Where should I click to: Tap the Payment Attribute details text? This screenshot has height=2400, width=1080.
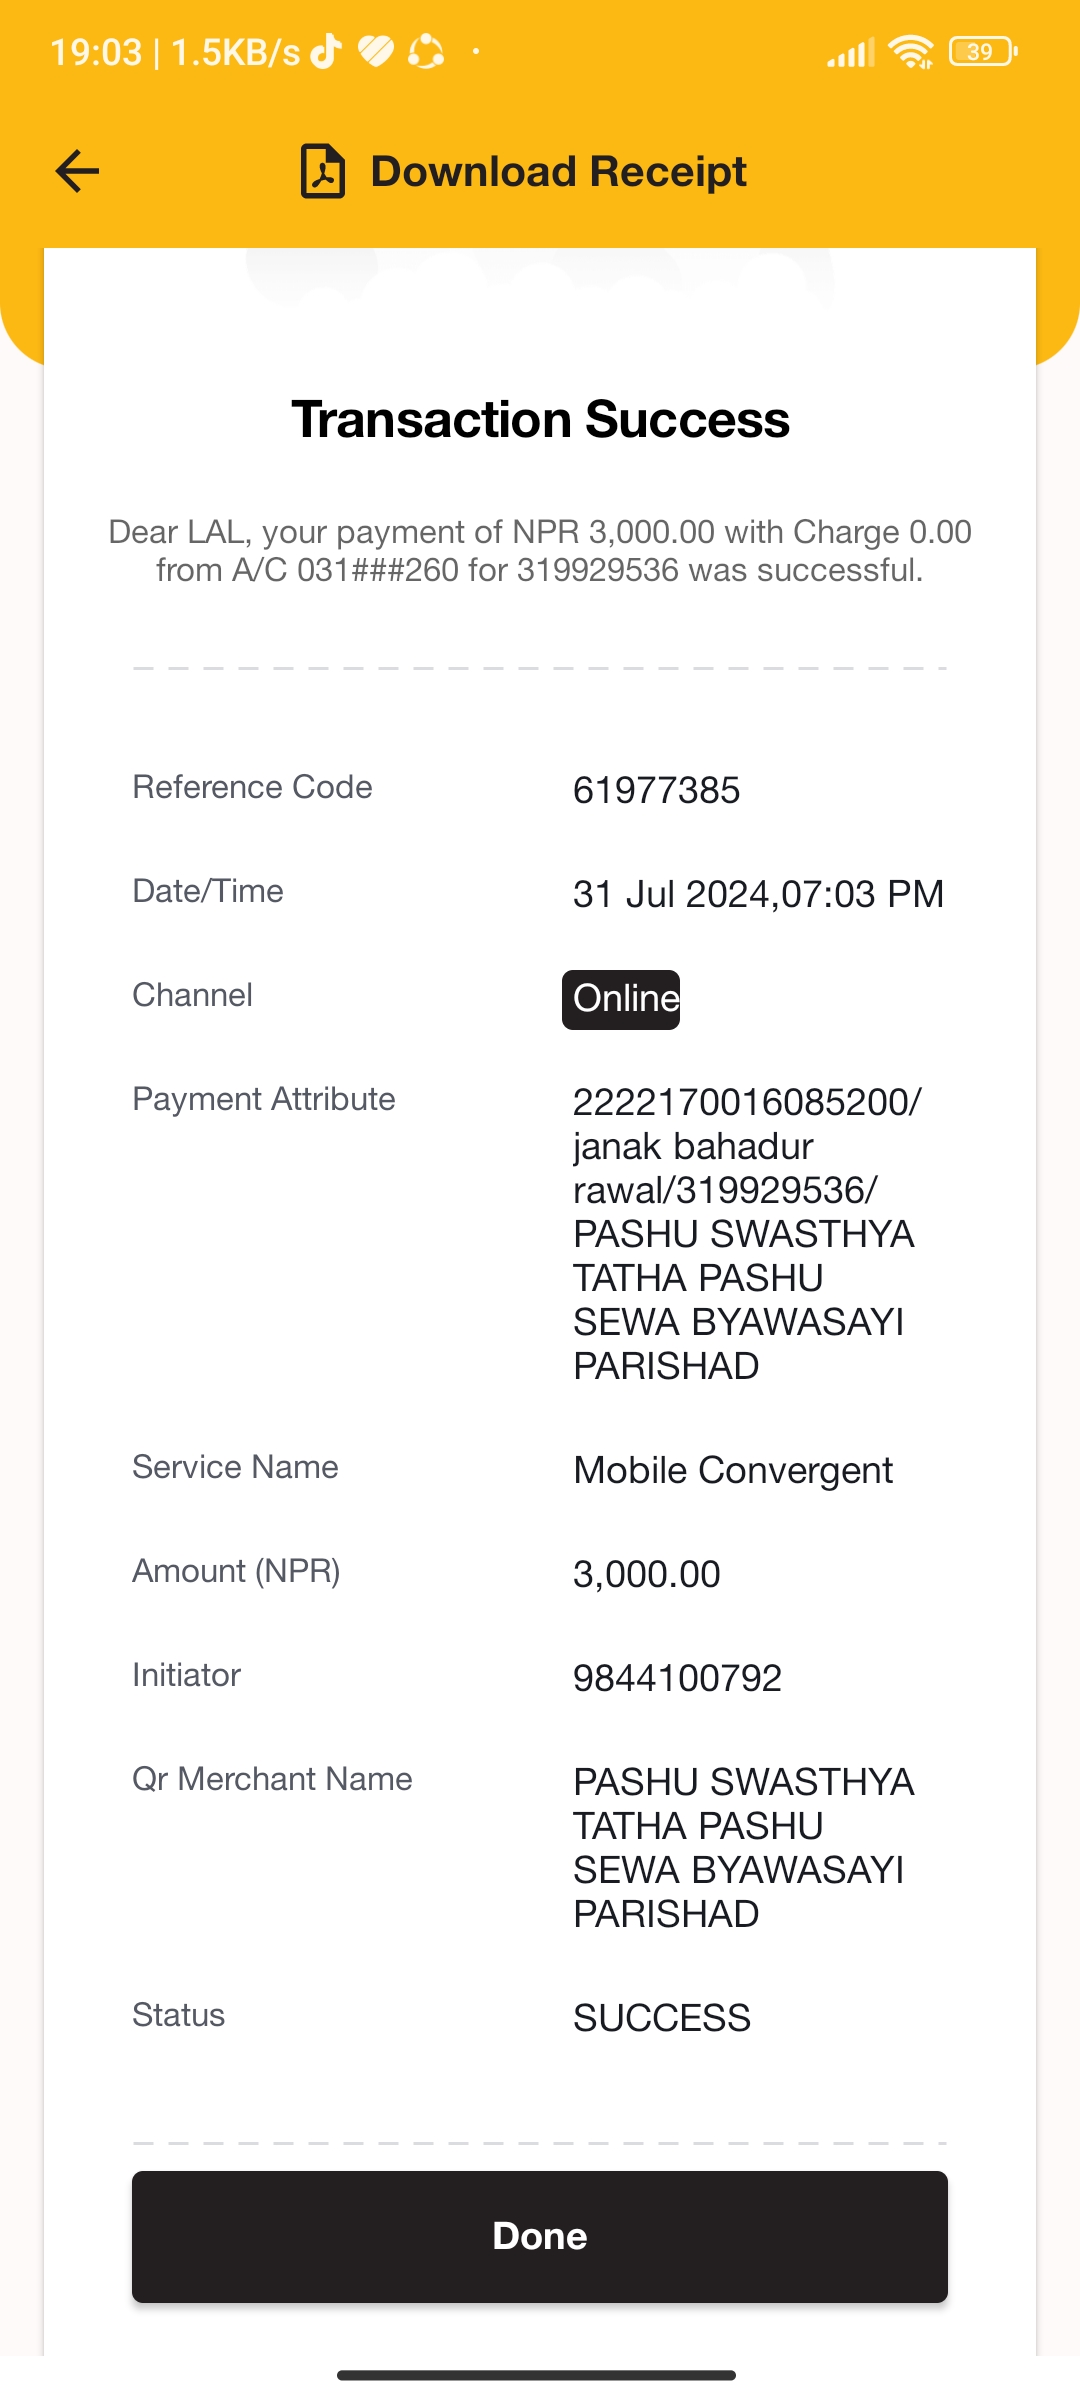click(x=746, y=1234)
